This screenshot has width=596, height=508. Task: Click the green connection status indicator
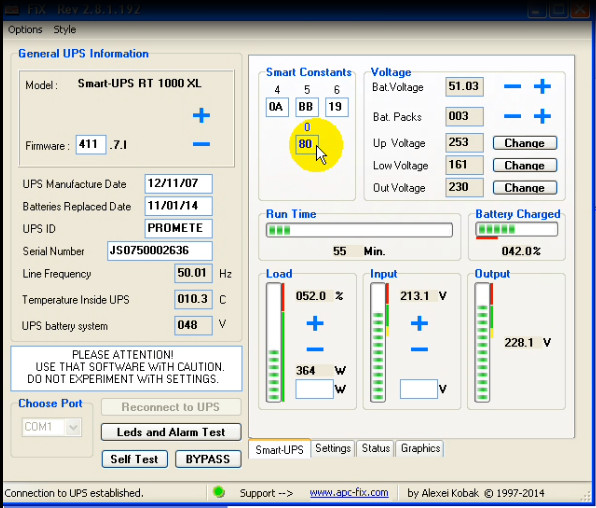coord(219,492)
